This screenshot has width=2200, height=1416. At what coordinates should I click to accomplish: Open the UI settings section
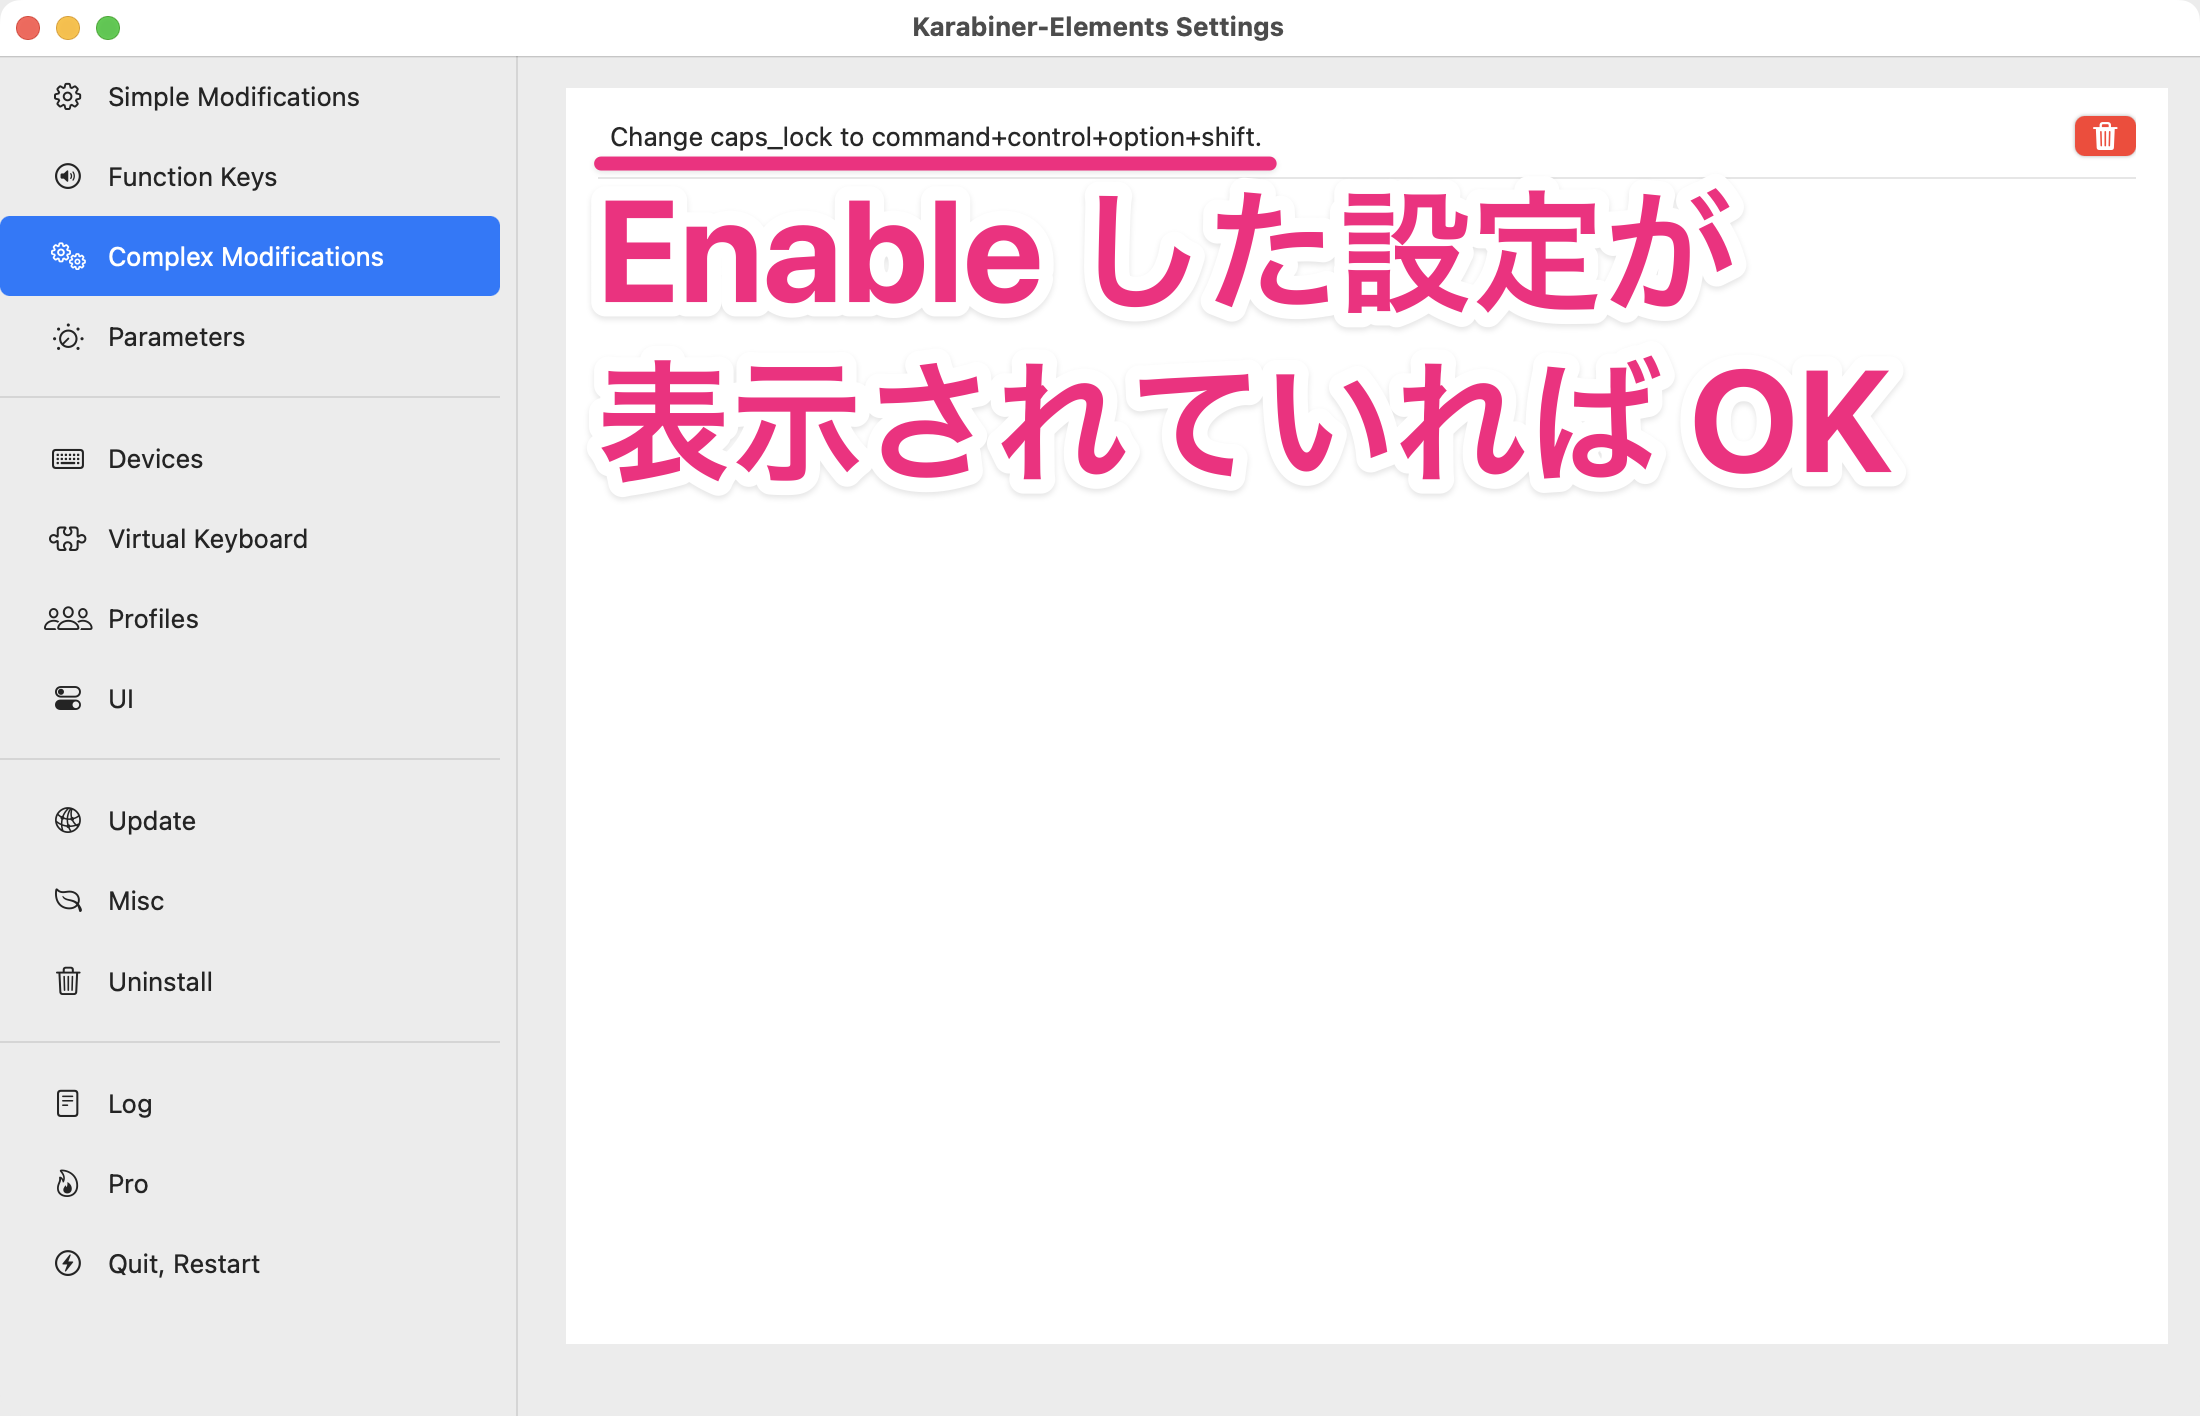tap(120, 698)
